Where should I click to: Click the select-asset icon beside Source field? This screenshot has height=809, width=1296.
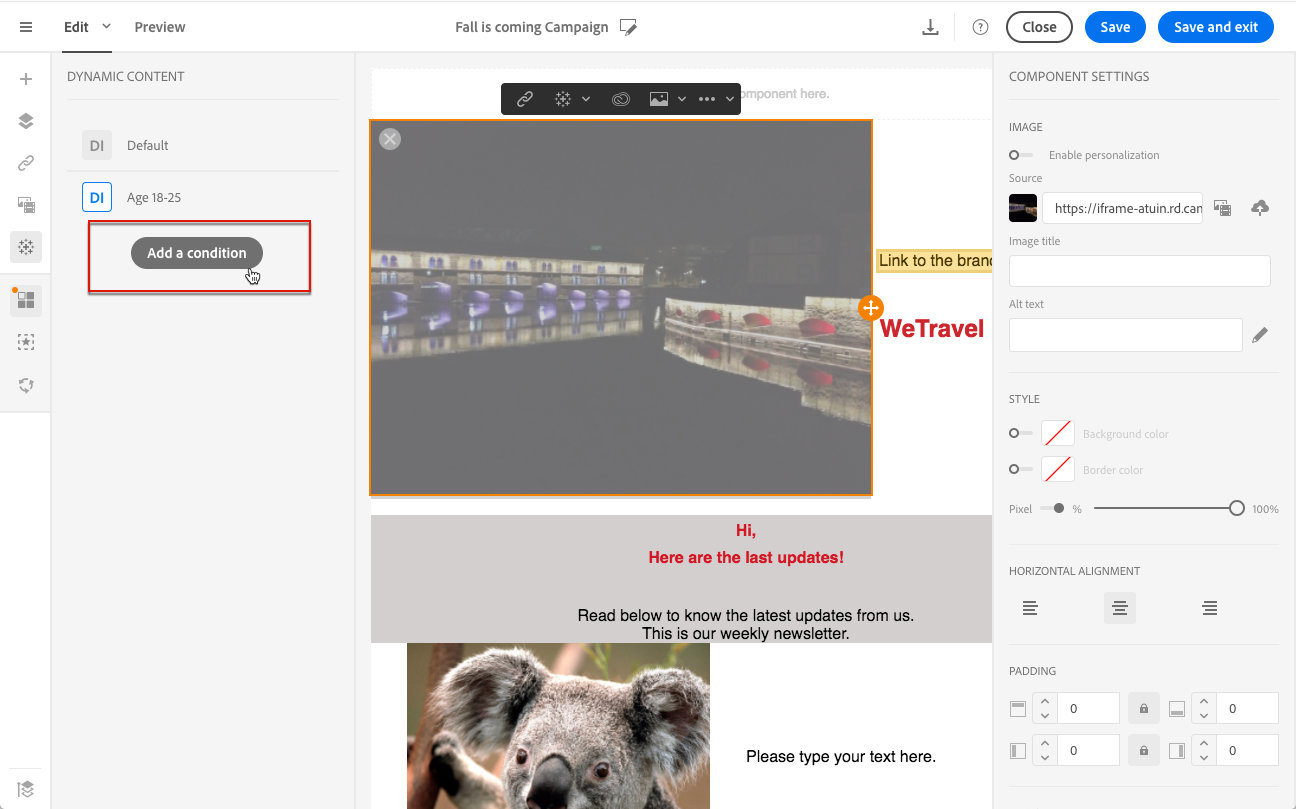(x=1222, y=208)
